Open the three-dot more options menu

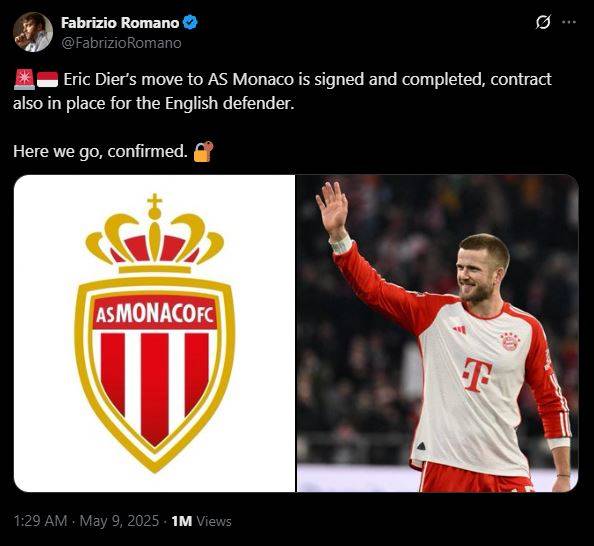pyautogui.click(x=569, y=22)
